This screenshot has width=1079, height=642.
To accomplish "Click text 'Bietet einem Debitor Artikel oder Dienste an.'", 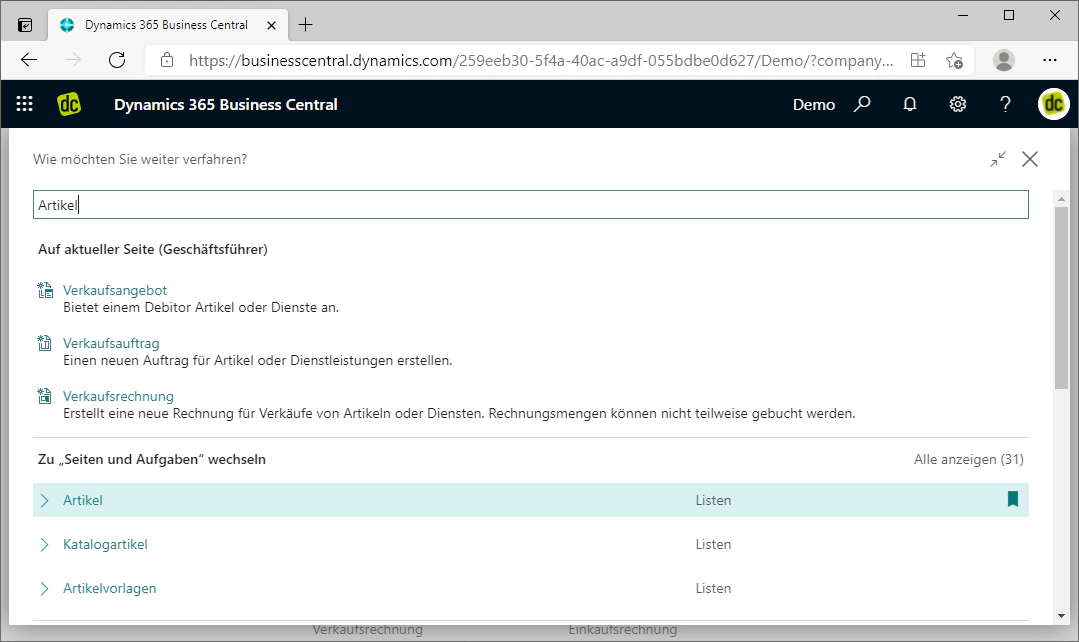I will coord(201,308).
